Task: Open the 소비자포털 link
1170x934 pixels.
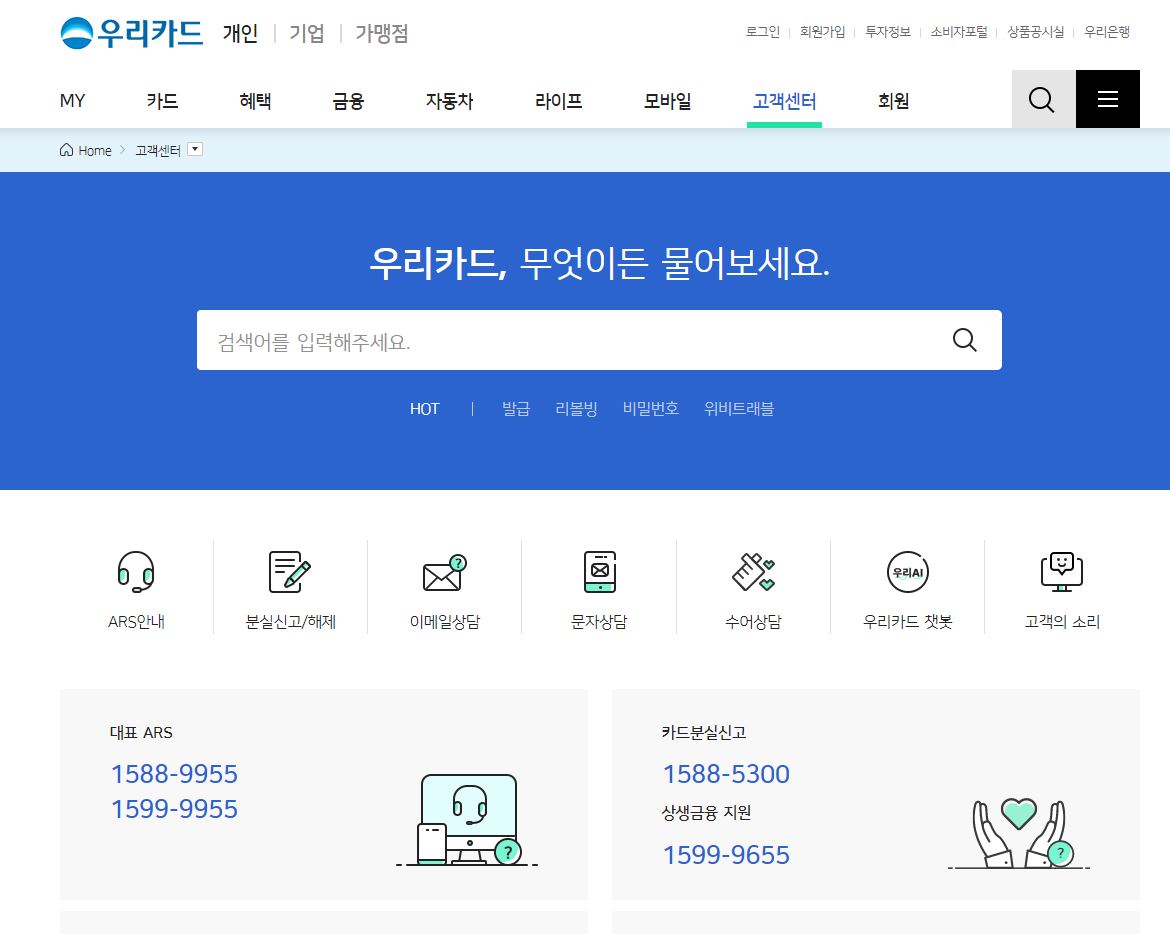Action: [x=959, y=32]
